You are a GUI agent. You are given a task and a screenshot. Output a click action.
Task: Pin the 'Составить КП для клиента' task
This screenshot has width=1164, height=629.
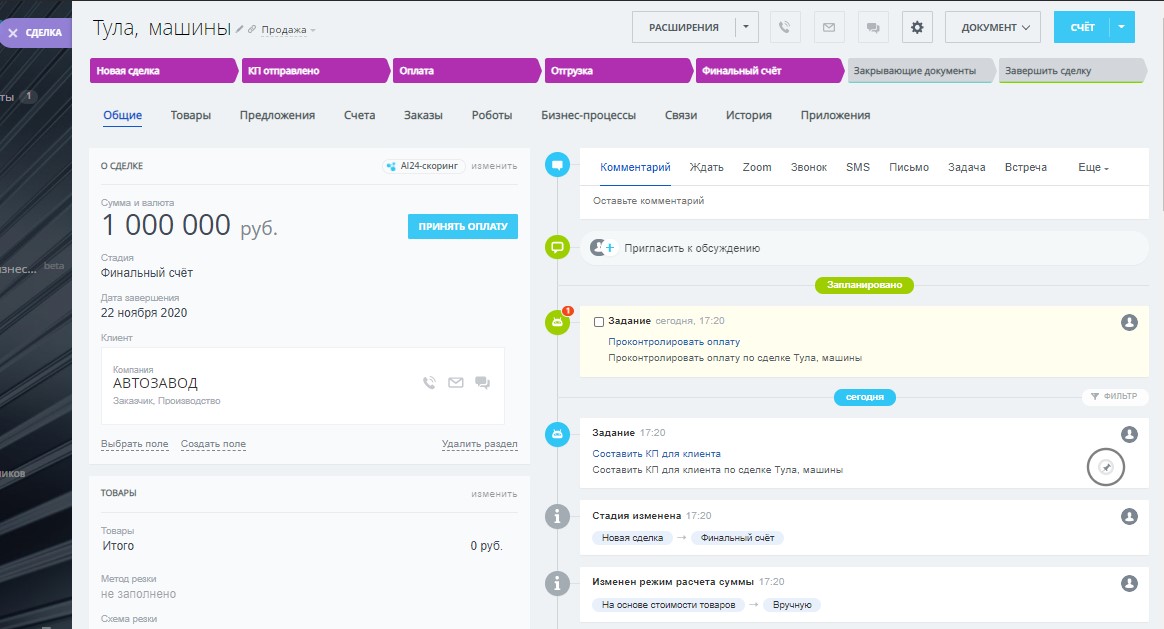[x=1105, y=467]
